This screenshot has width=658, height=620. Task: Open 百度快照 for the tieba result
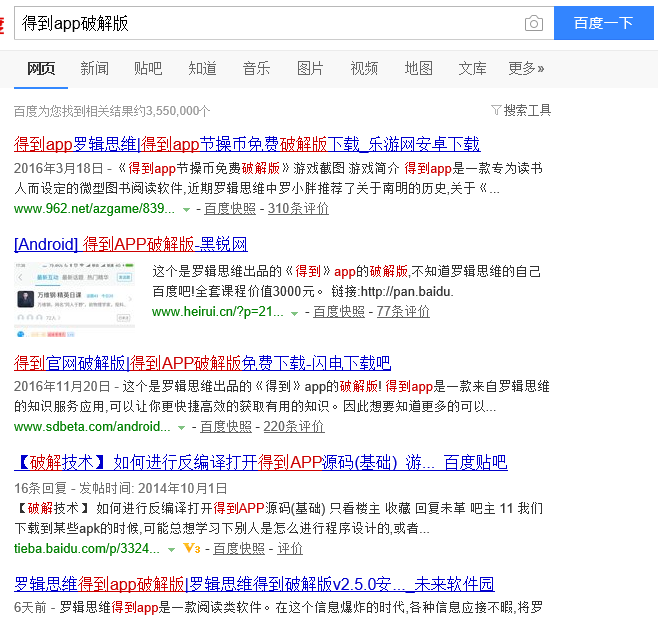[x=239, y=549]
